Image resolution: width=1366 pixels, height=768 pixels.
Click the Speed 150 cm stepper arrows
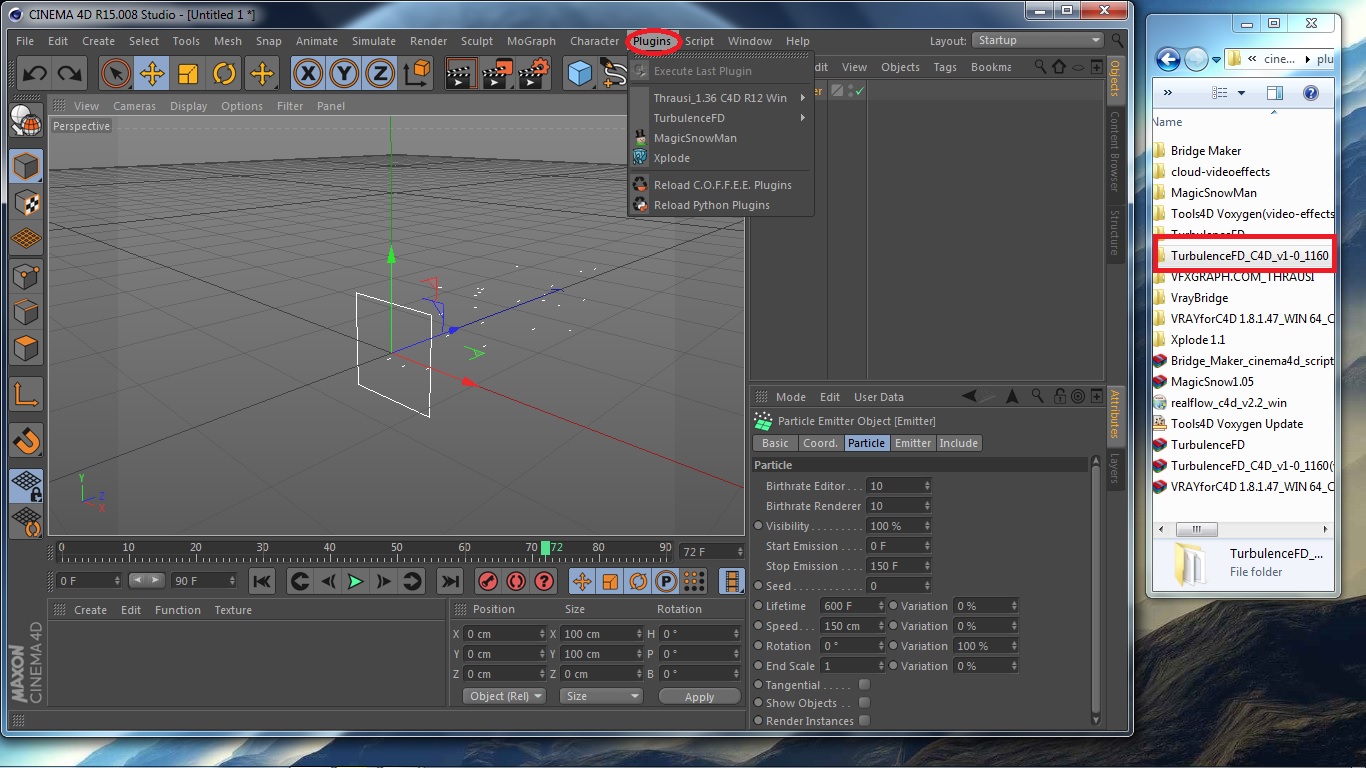pyautogui.click(x=880, y=626)
